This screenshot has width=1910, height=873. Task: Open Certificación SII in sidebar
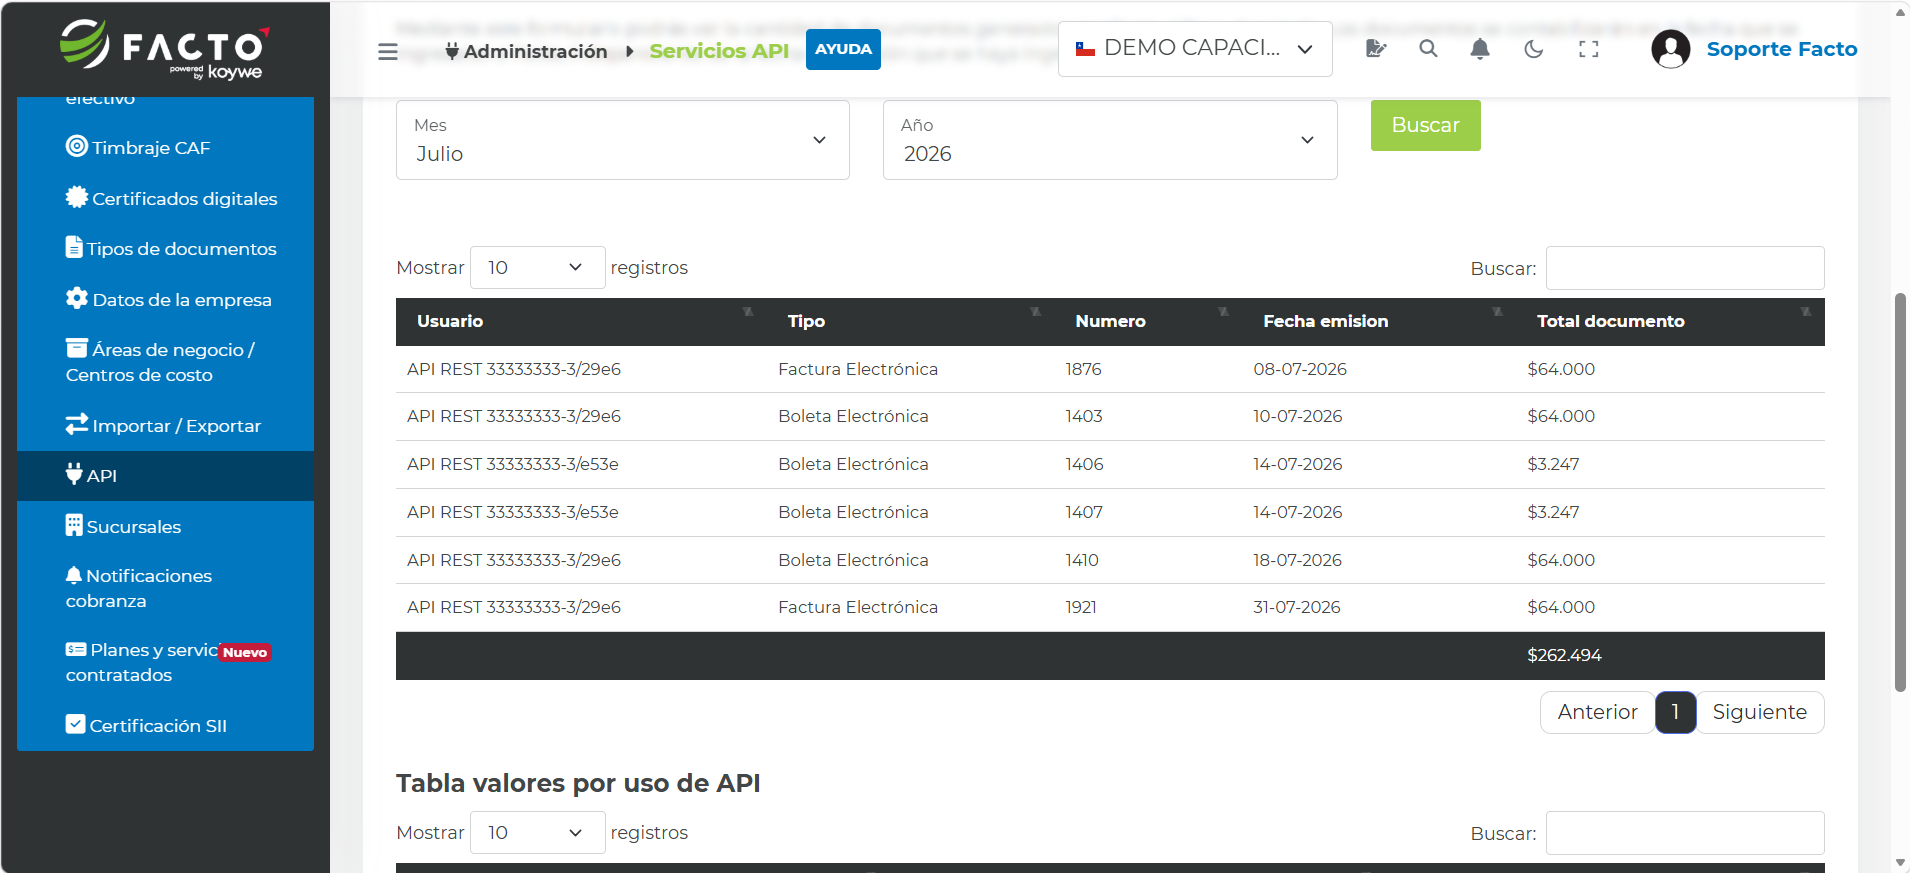(x=146, y=725)
